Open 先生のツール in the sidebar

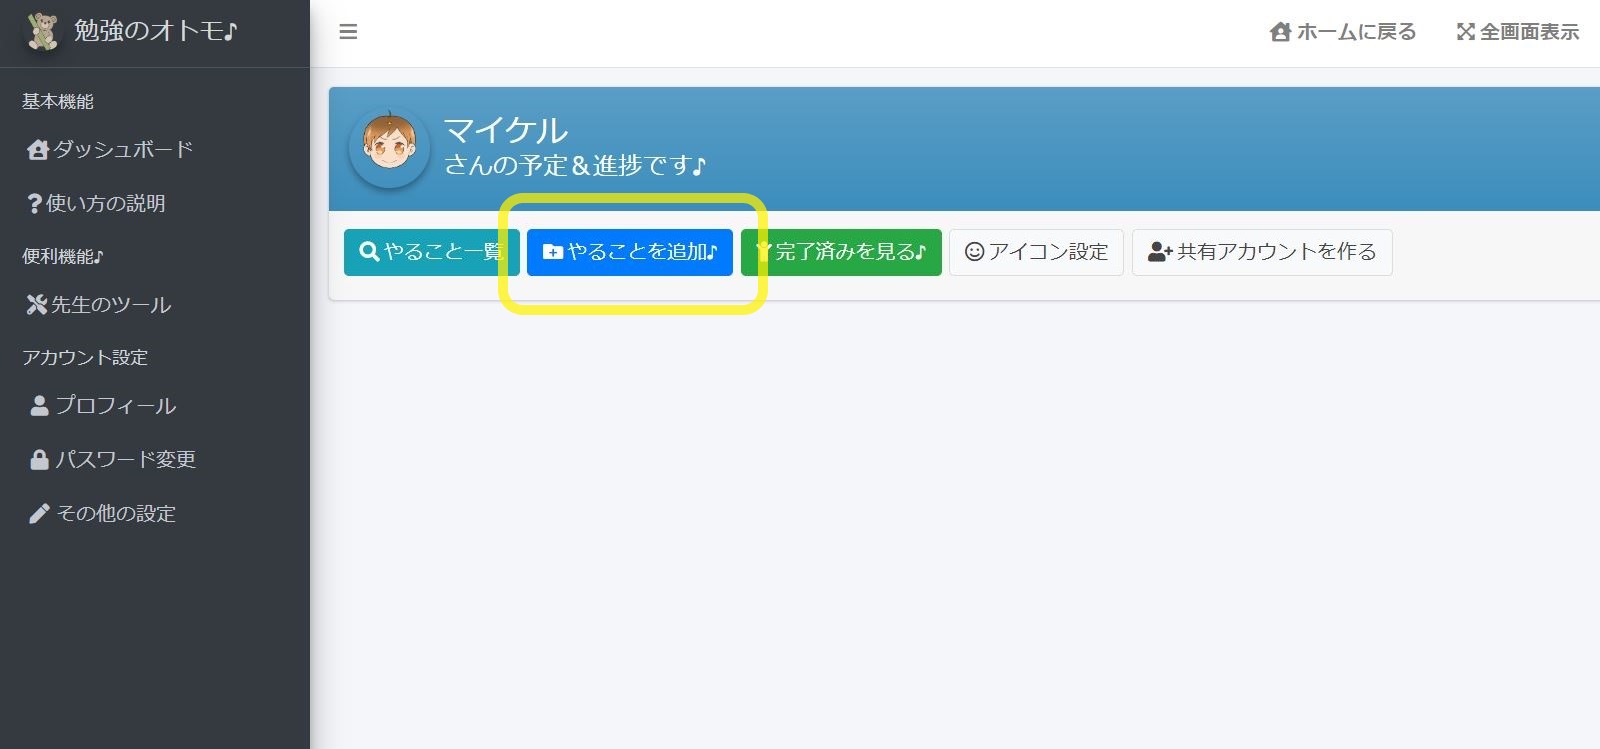point(99,305)
